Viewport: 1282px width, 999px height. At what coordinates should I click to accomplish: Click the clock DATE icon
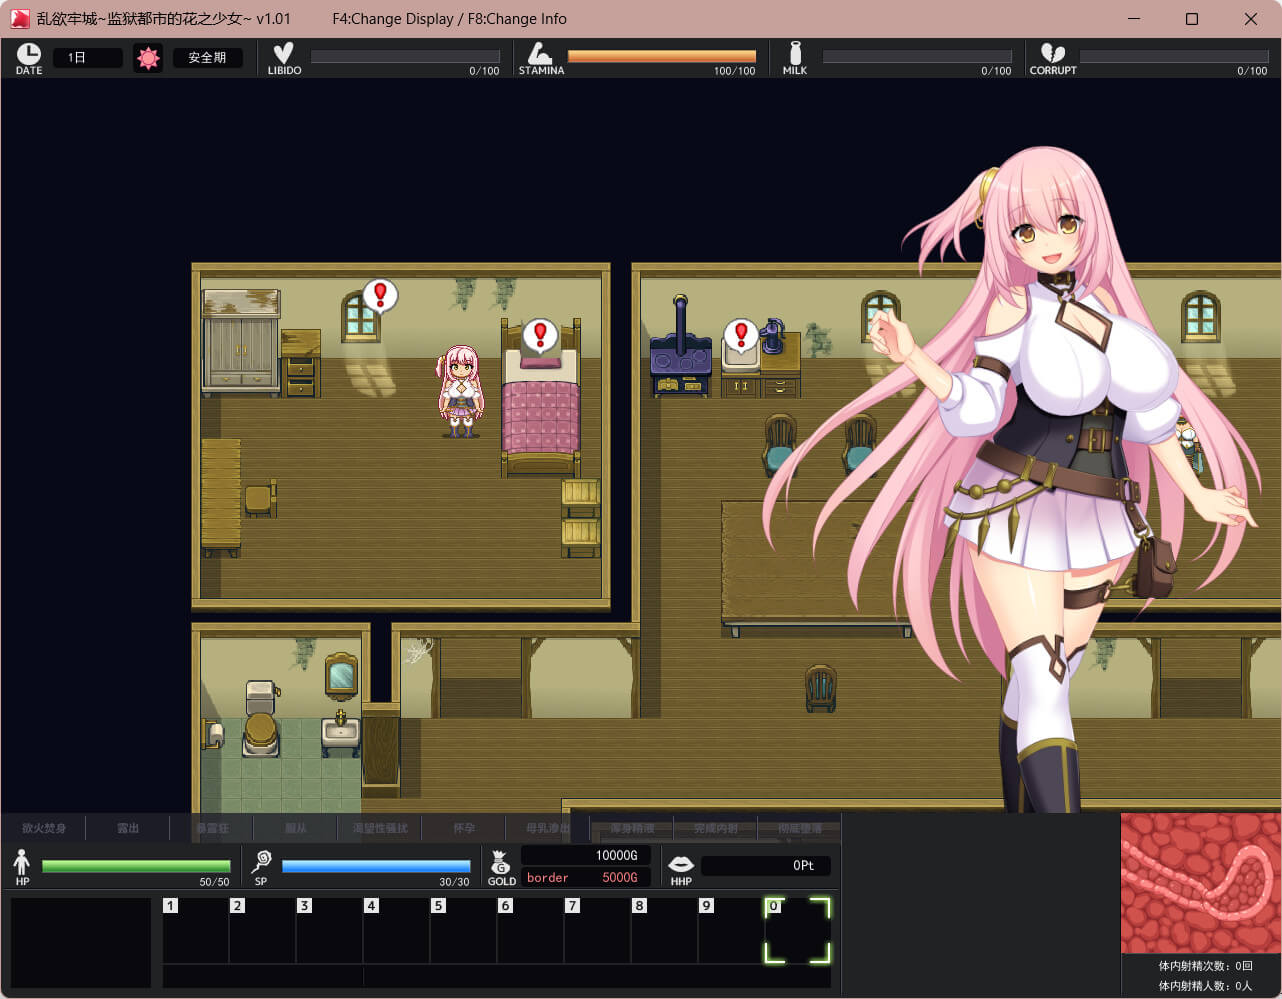pos(29,54)
